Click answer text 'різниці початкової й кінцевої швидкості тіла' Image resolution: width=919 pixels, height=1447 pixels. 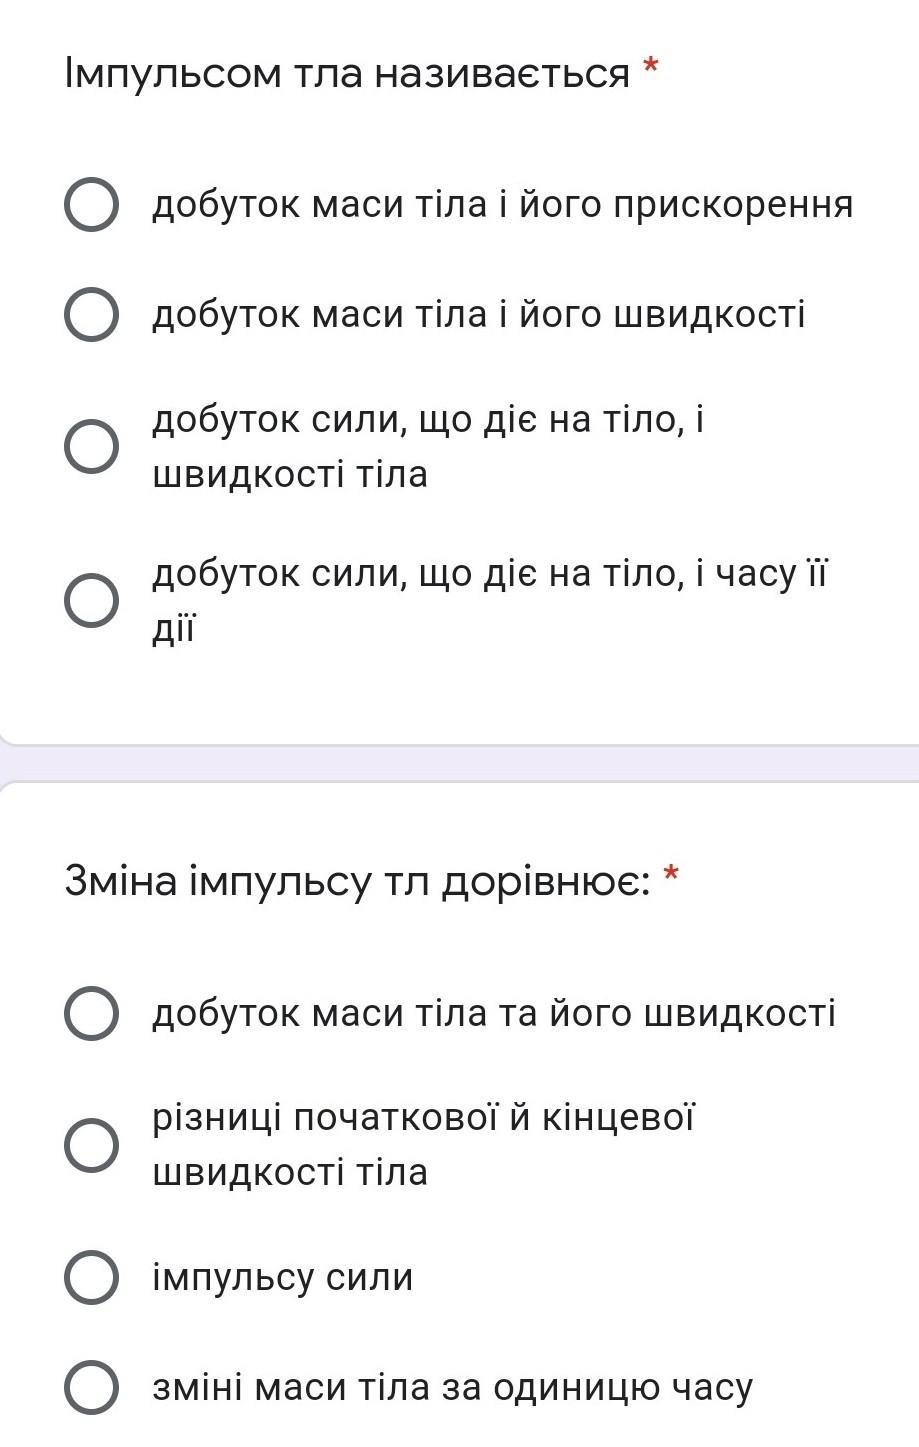(423, 1145)
